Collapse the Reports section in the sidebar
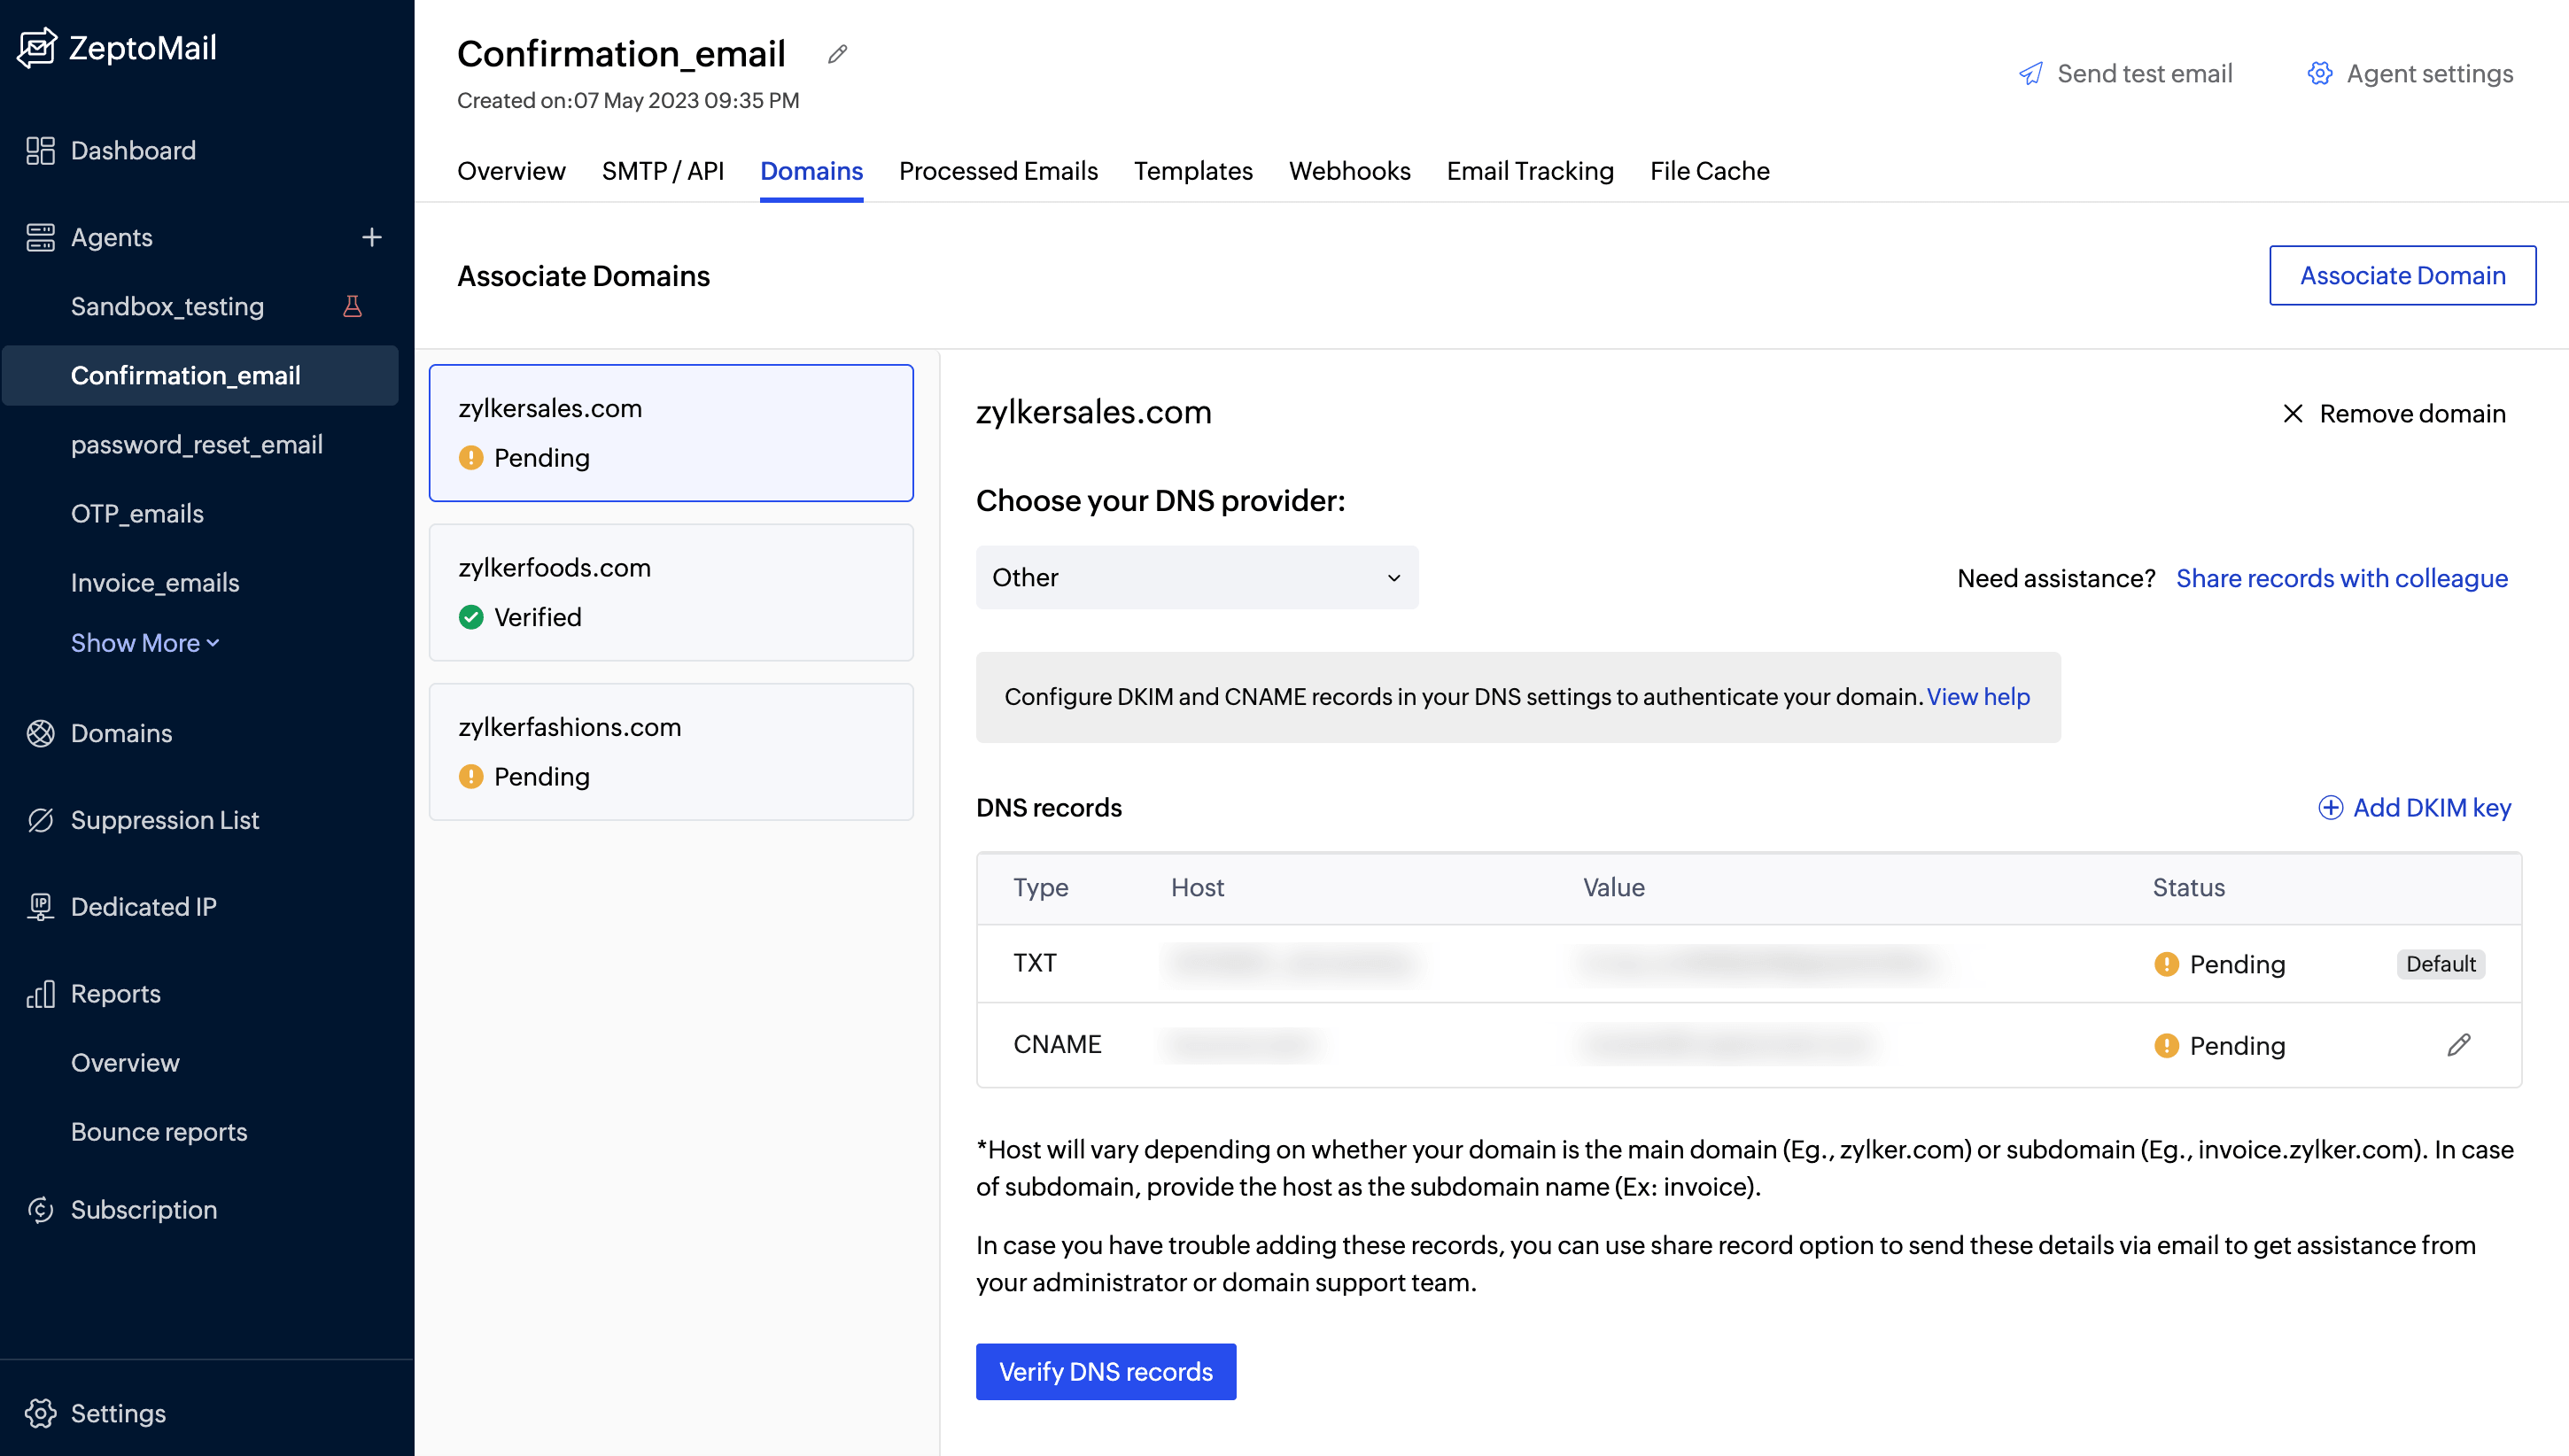 (115, 993)
